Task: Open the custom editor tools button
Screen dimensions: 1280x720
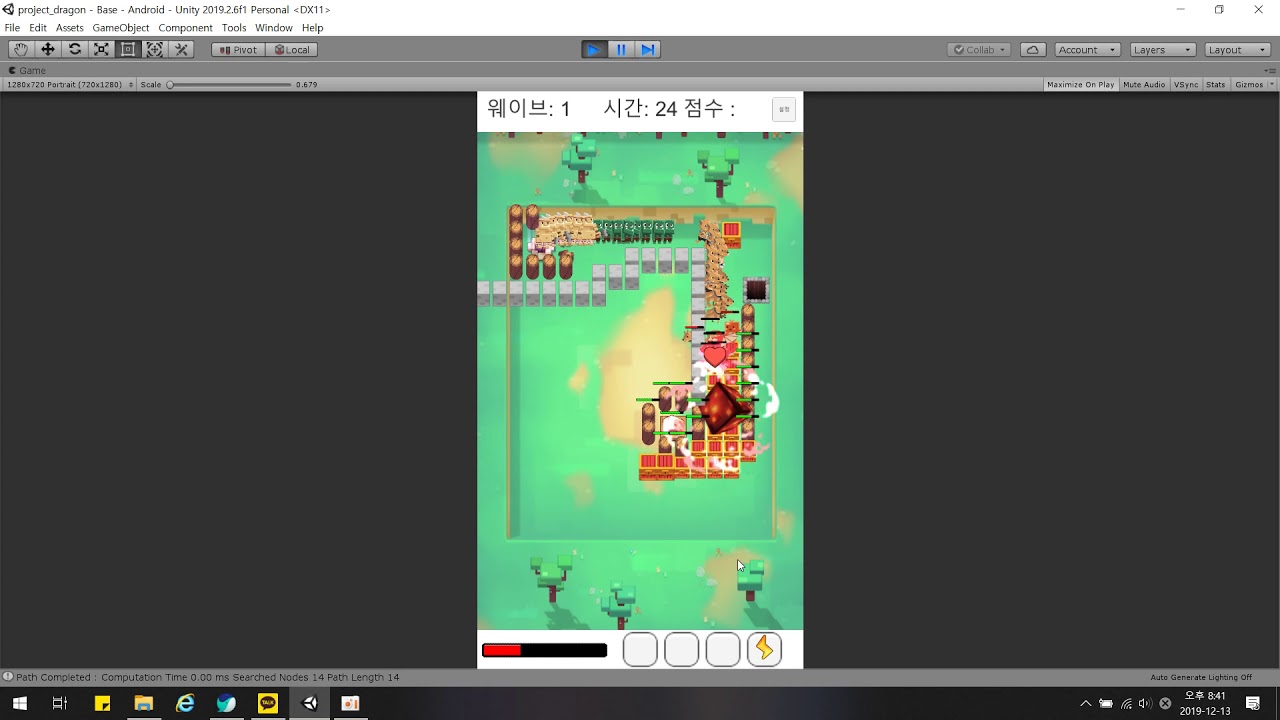Action: [x=181, y=49]
